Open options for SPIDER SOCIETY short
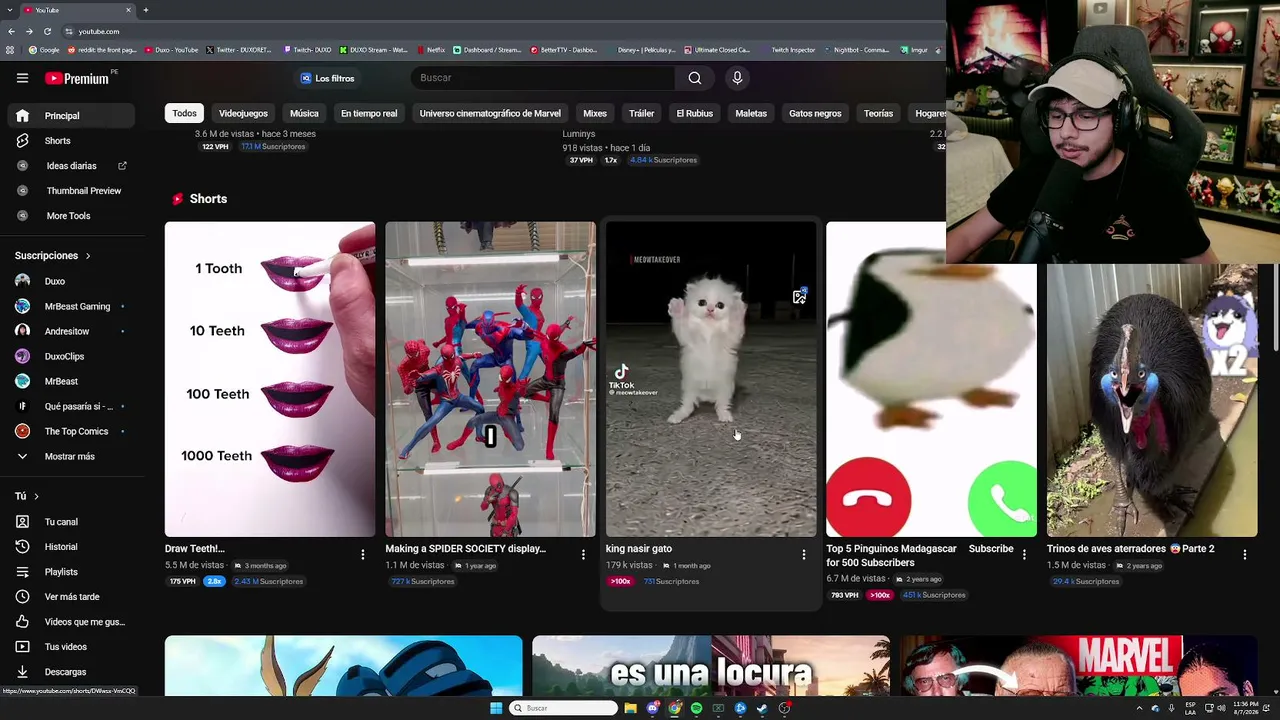The height and width of the screenshot is (720, 1280). [583, 554]
